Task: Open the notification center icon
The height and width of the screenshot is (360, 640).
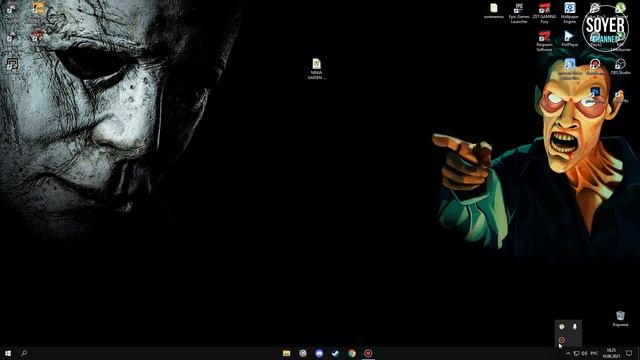Action: tap(629, 353)
